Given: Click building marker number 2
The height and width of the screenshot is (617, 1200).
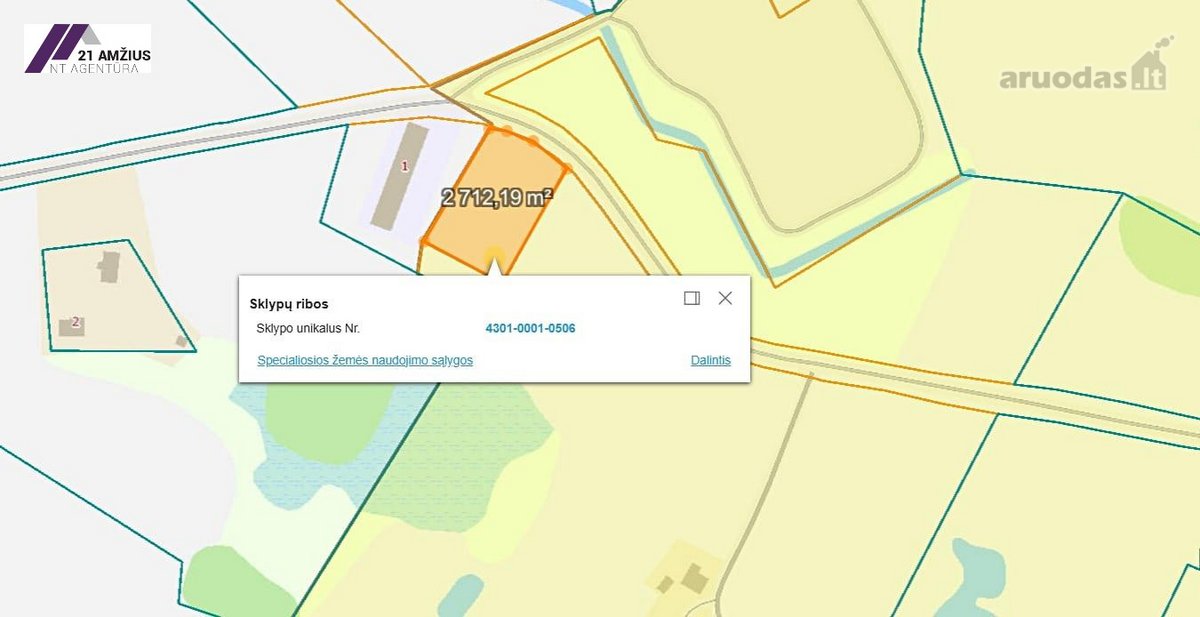Looking at the screenshot, I should [x=76, y=322].
